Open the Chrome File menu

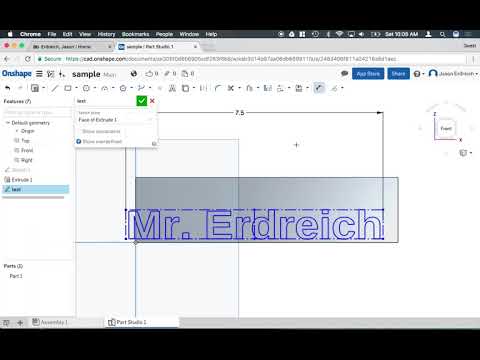tap(52, 34)
